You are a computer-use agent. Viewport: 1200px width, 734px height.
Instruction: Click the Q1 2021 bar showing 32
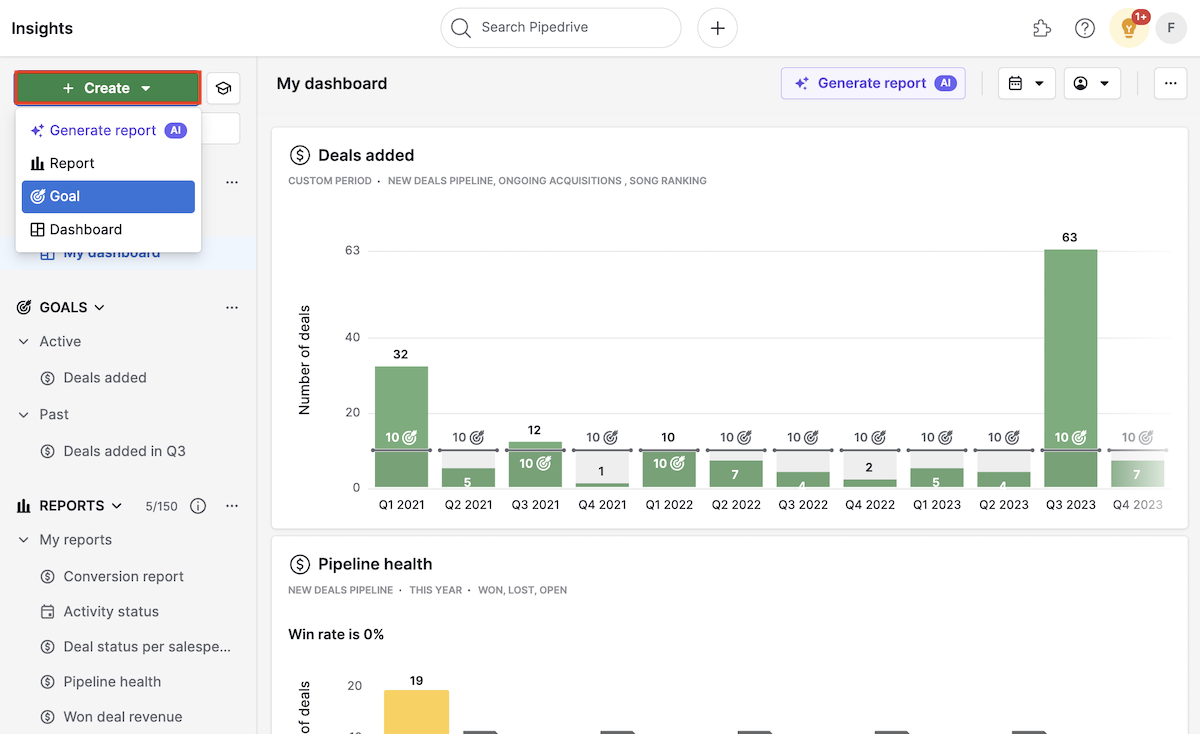[401, 427]
